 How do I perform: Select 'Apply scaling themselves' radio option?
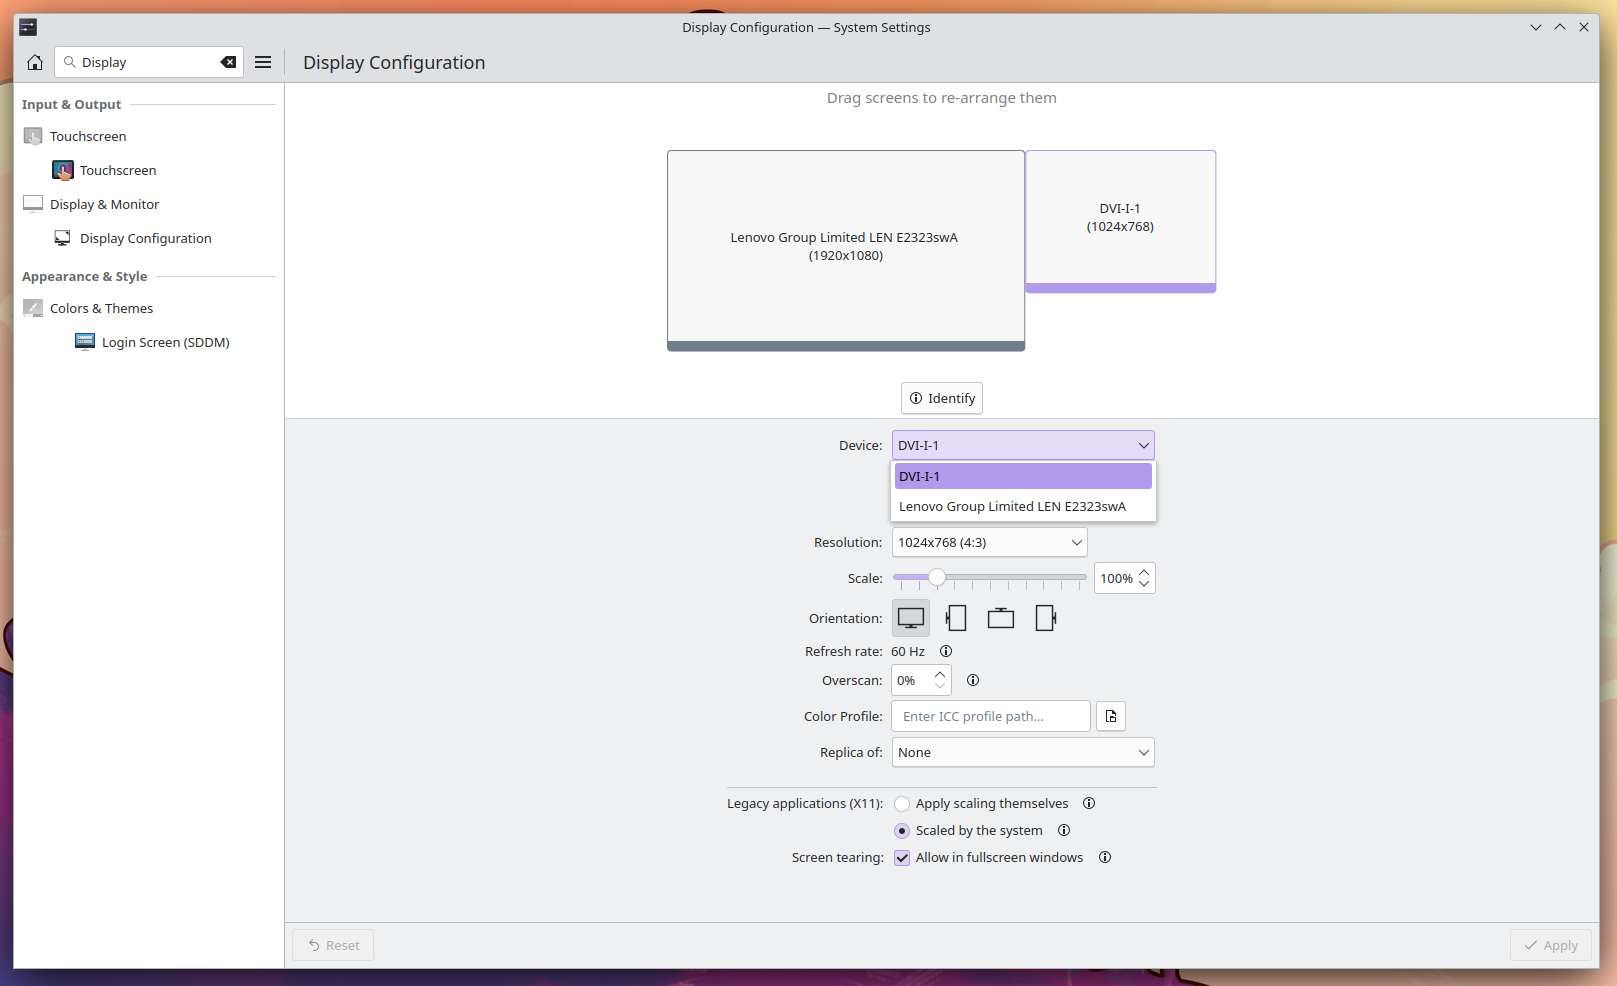click(902, 804)
